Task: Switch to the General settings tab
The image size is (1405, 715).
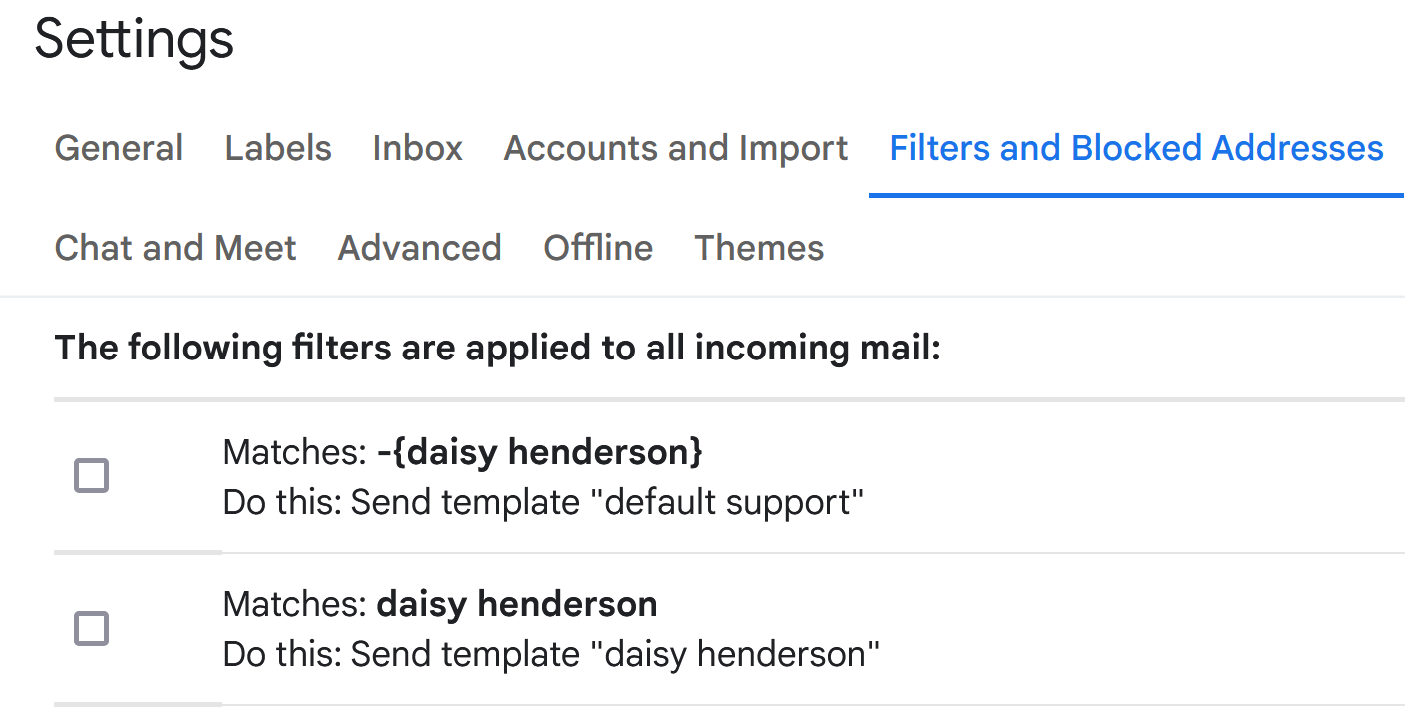Action: (x=118, y=147)
